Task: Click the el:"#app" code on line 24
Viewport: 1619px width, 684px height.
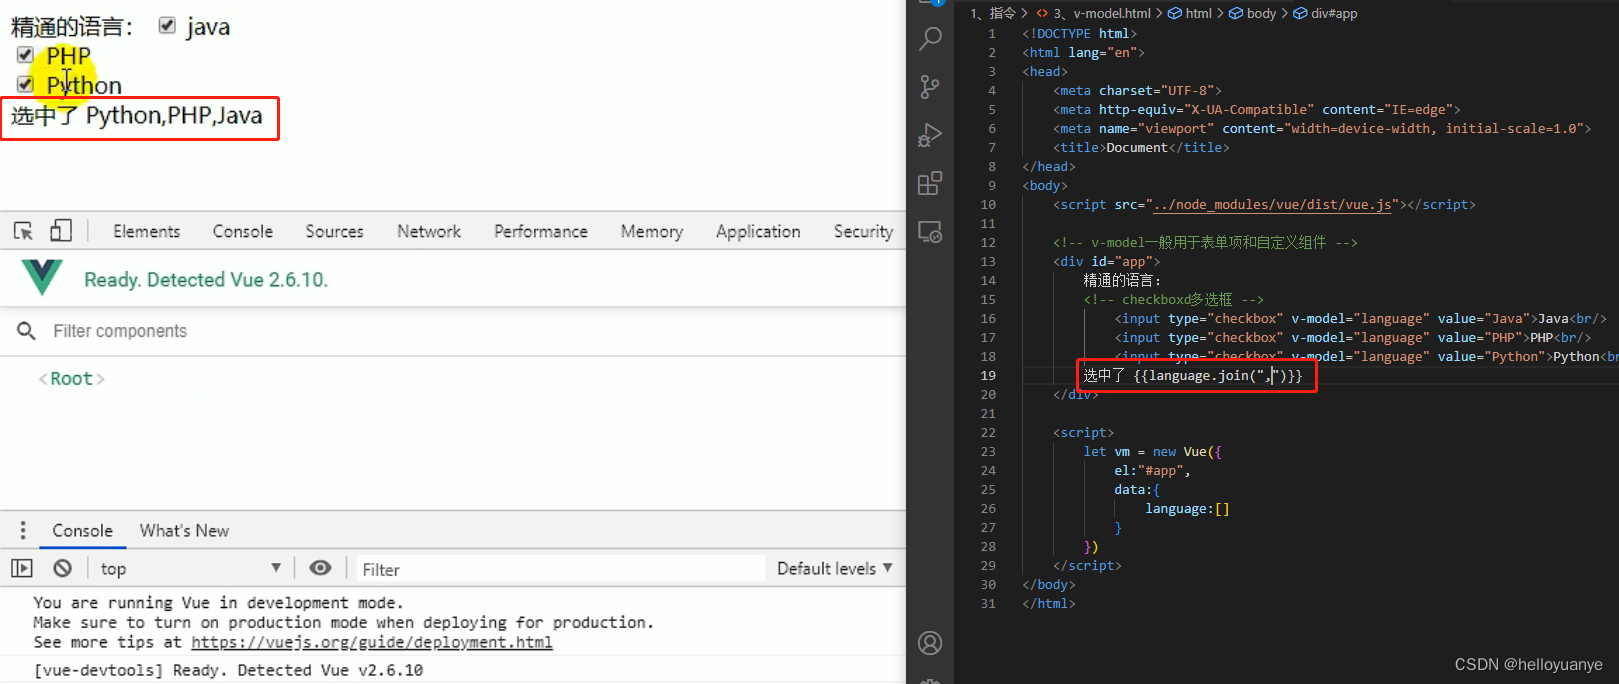Action: point(1152,470)
